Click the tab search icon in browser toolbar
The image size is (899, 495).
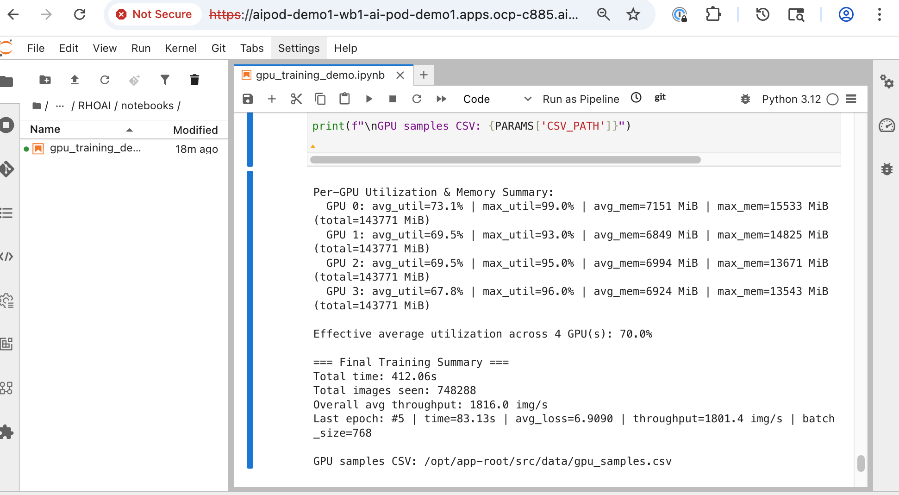pos(796,14)
